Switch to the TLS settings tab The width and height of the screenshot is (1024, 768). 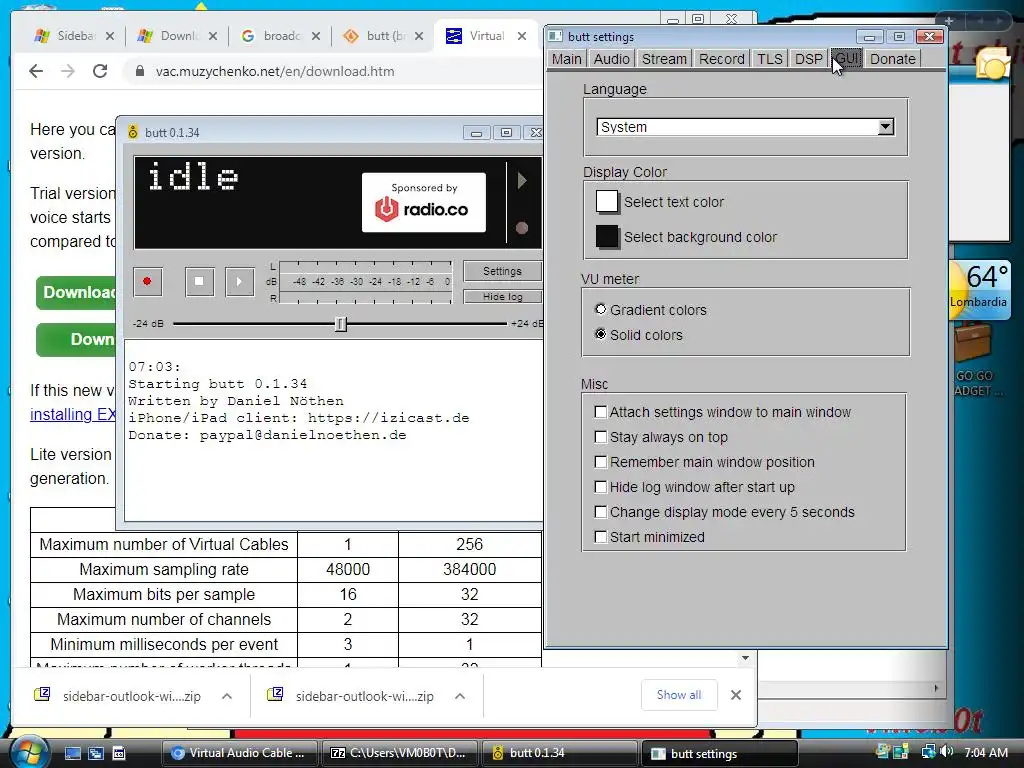click(769, 59)
